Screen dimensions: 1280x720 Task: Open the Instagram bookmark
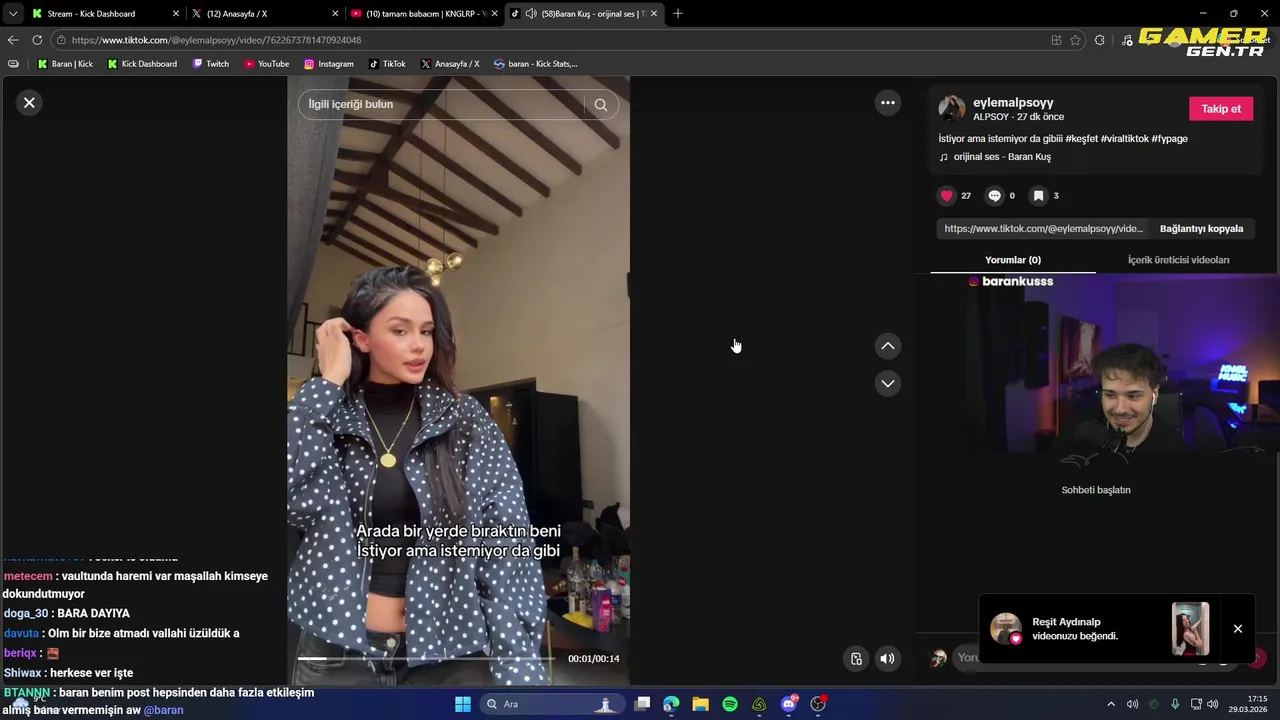pos(329,64)
